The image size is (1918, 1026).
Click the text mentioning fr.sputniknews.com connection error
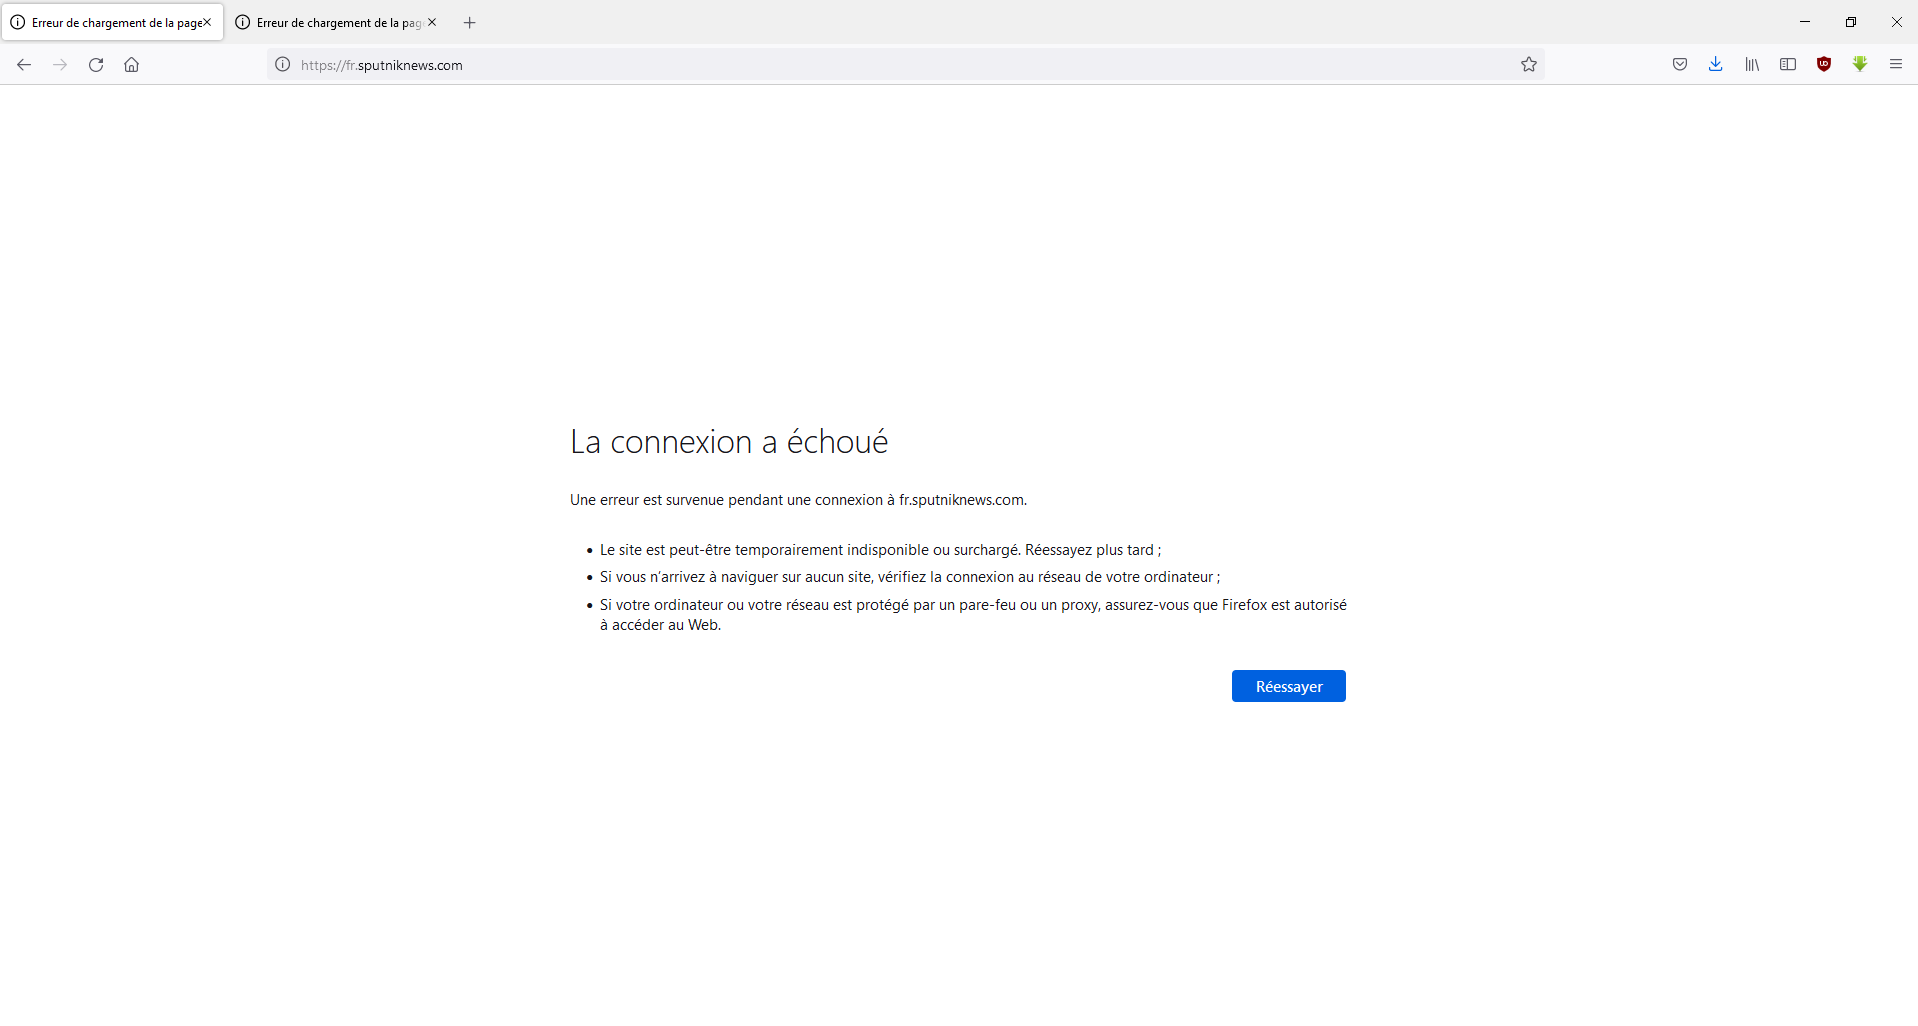click(x=798, y=500)
